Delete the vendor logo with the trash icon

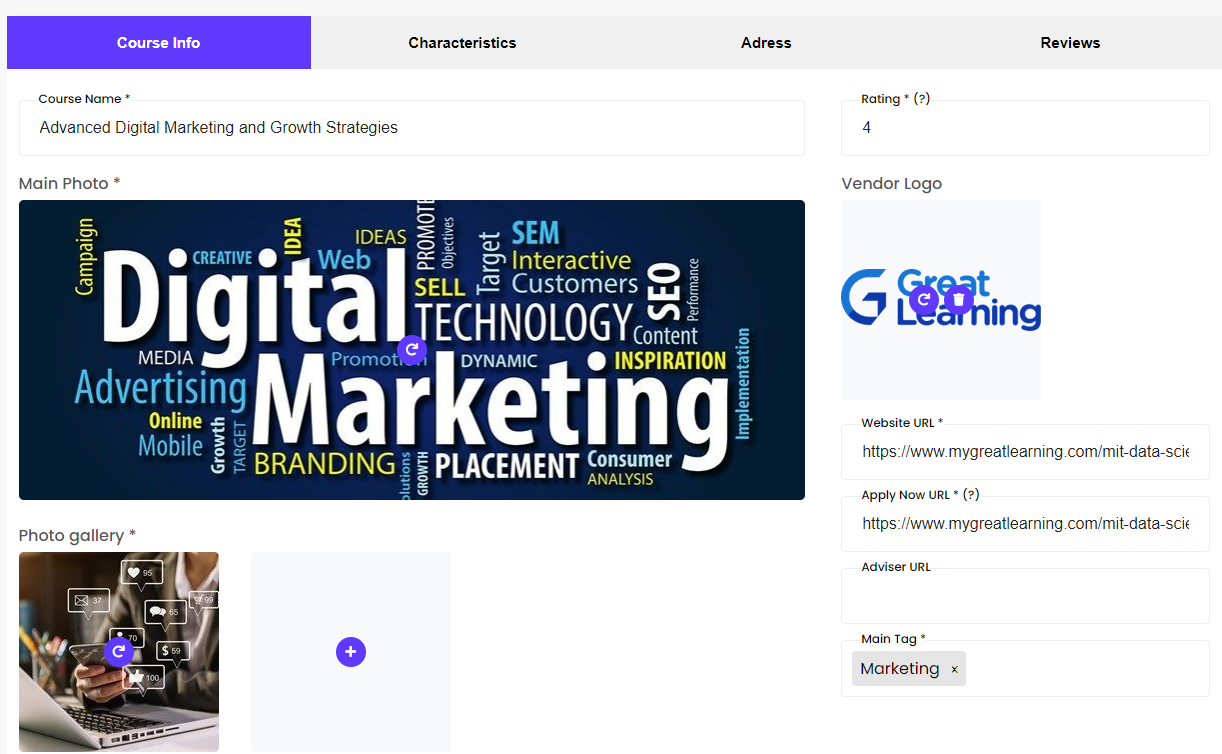pyautogui.click(x=958, y=299)
